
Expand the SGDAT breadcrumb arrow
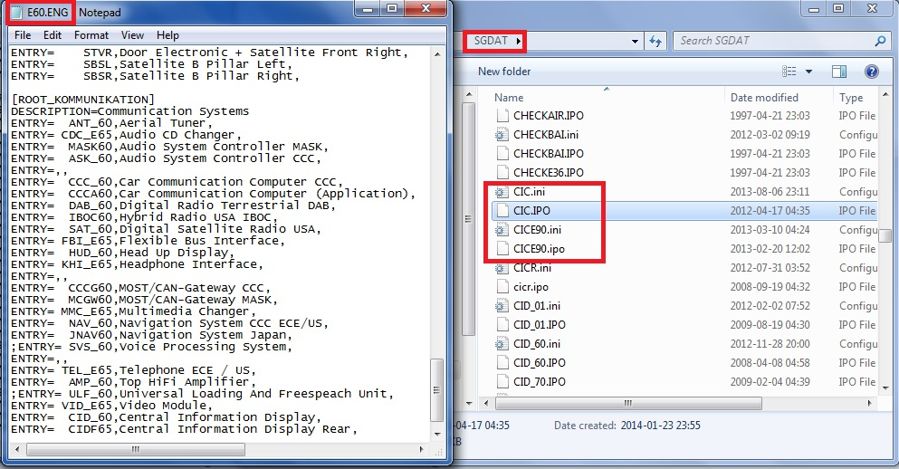point(520,41)
